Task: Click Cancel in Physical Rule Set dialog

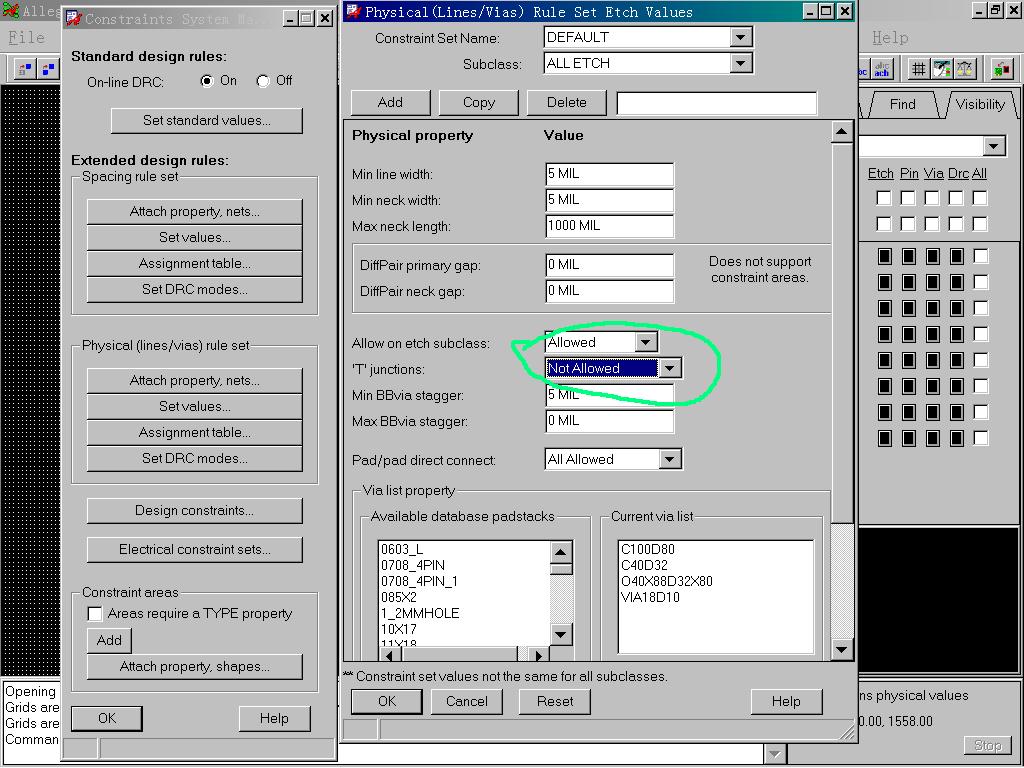Action: (x=467, y=701)
